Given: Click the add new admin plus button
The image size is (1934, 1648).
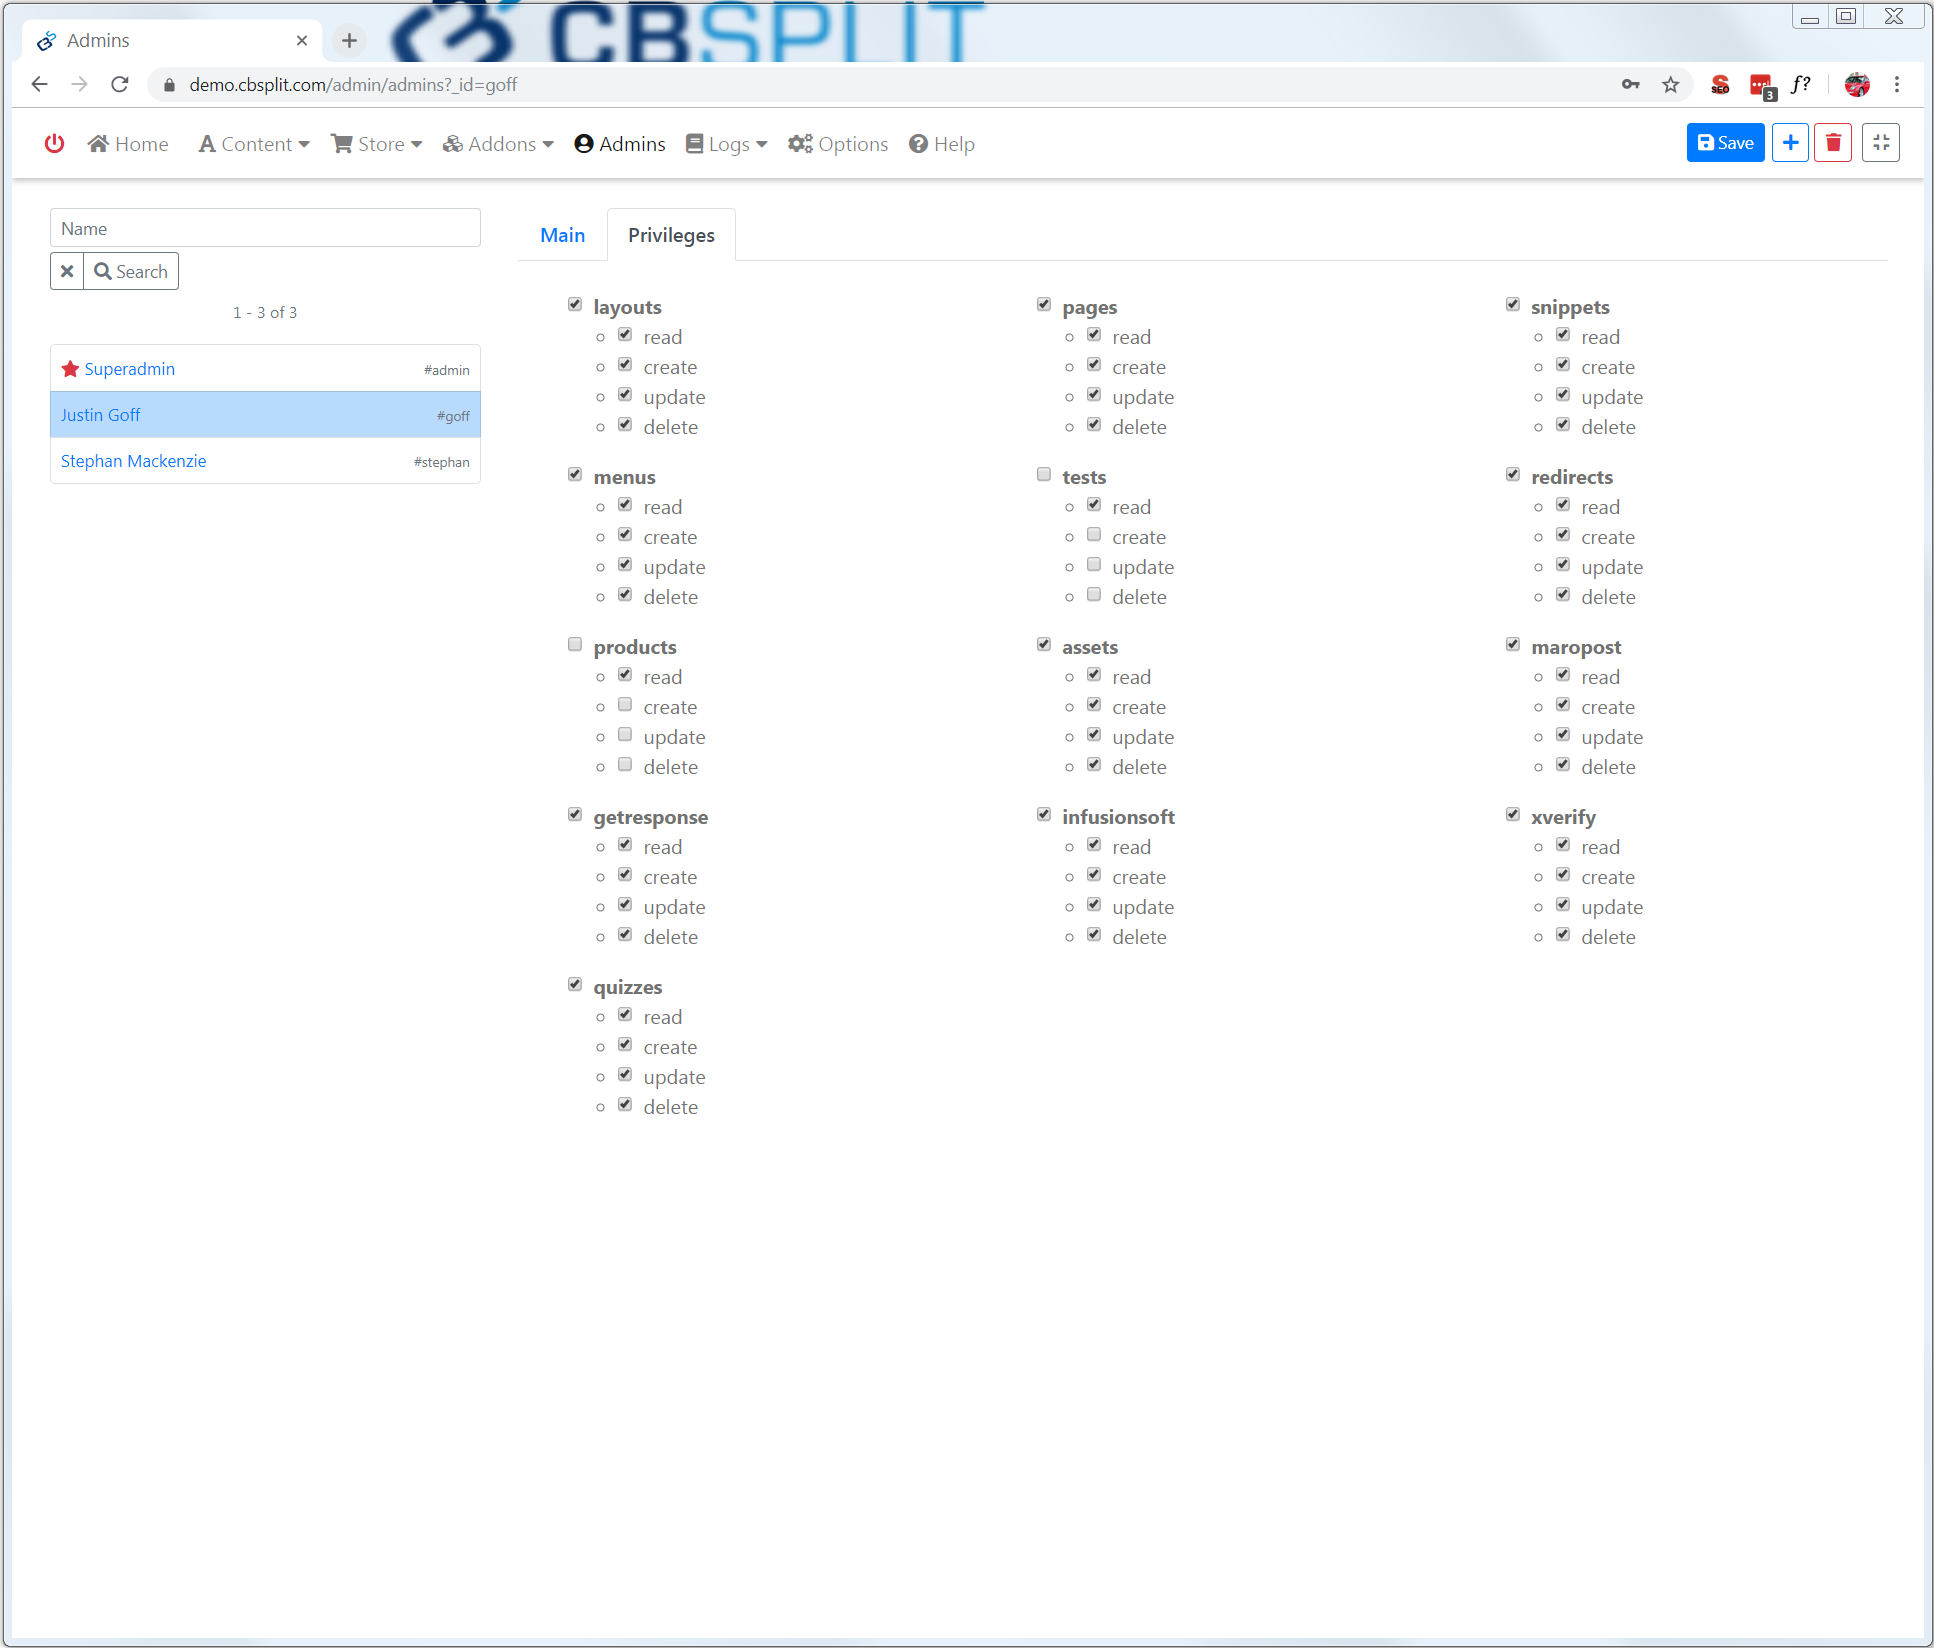Looking at the screenshot, I should 1790,143.
